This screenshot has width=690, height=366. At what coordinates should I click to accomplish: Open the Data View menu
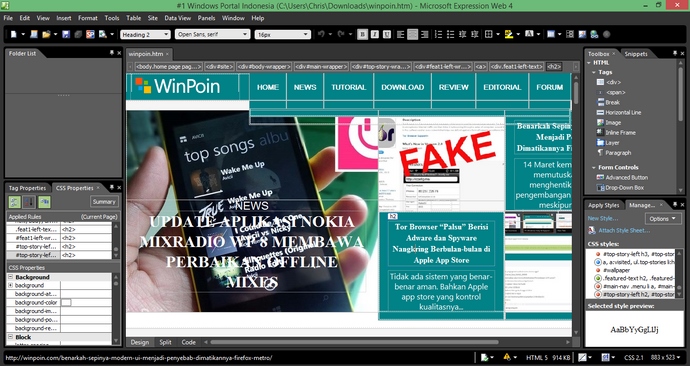coord(178,18)
